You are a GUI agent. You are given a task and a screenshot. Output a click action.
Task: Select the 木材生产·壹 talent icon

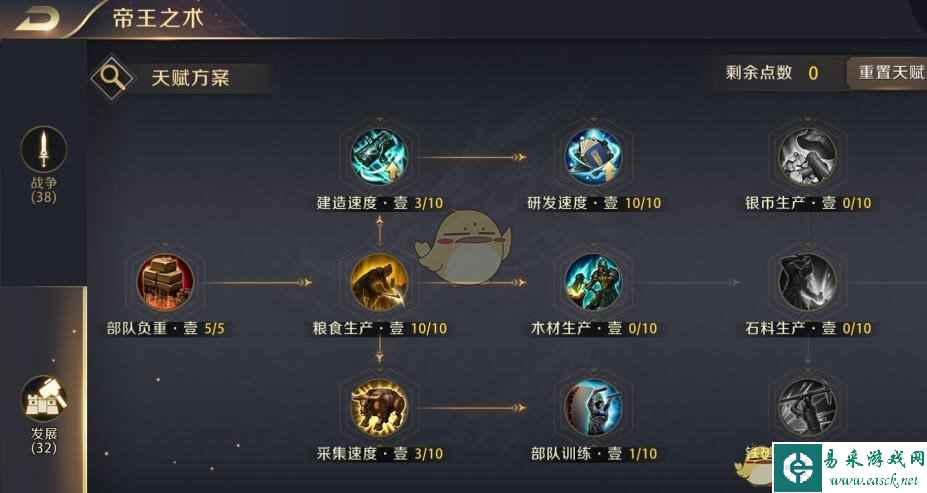click(x=593, y=283)
